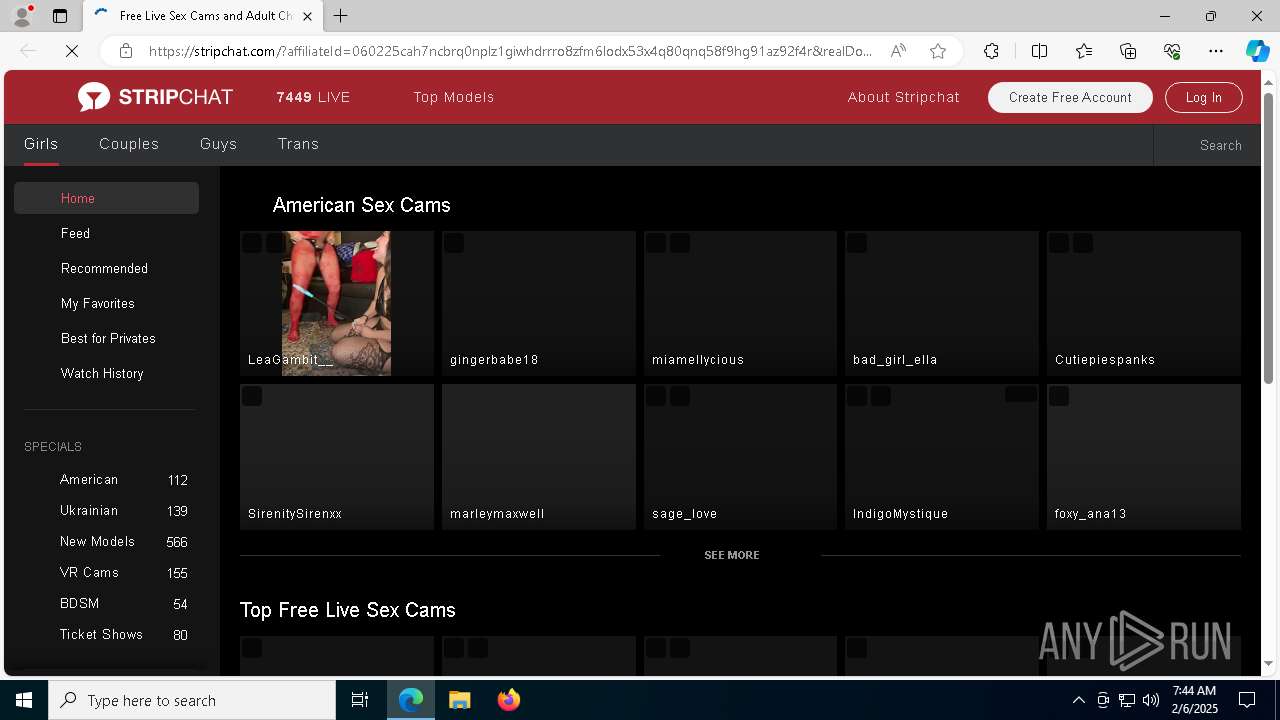Expand the list with SEE MORE
The height and width of the screenshot is (720, 1280).
tap(732, 555)
